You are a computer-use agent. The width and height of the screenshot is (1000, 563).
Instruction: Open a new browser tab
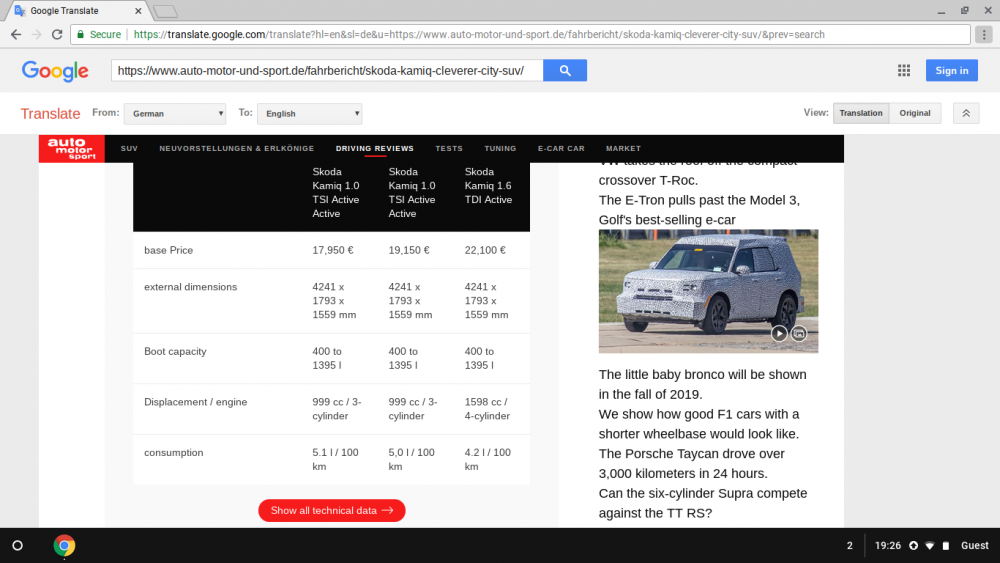[x=166, y=11]
